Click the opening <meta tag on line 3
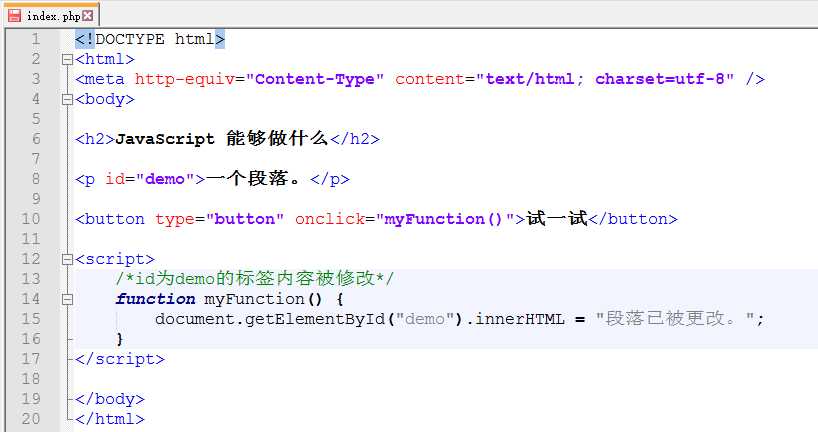 pos(100,79)
